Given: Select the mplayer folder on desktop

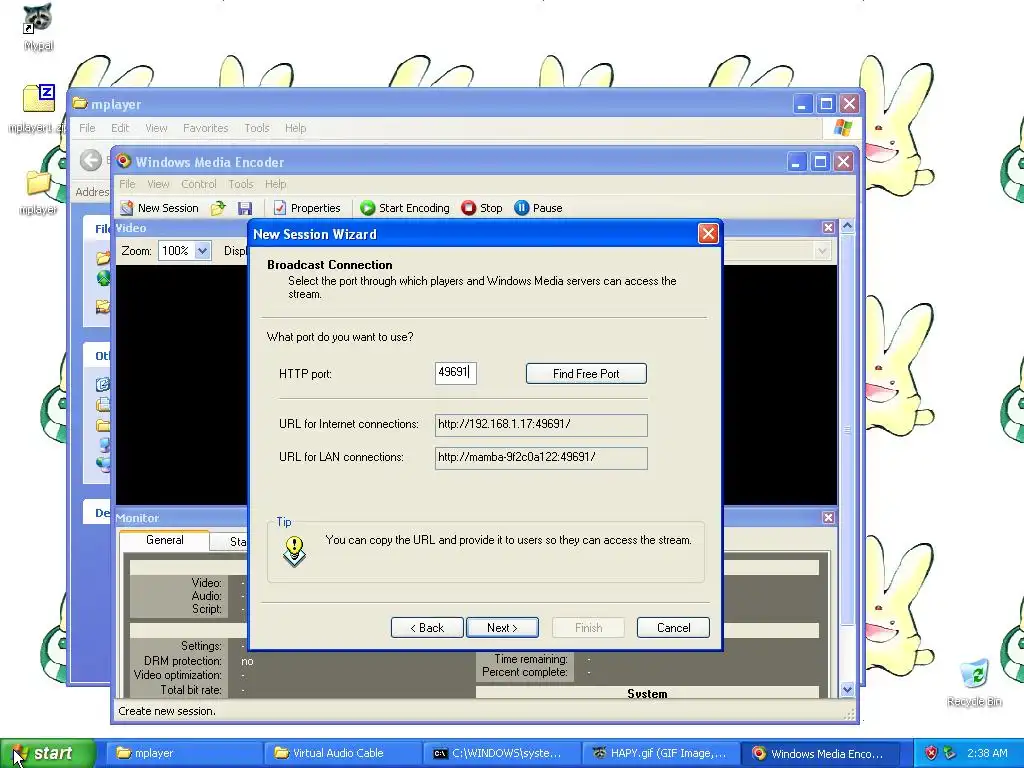Looking at the screenshot, I should pyautogui.click(x=38, y=192).
